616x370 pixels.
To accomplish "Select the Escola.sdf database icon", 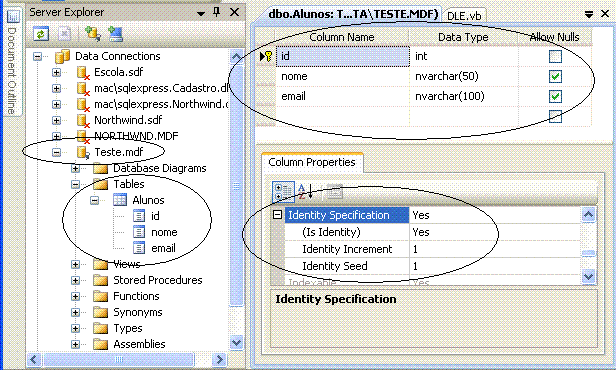I will tap(82, 73).
